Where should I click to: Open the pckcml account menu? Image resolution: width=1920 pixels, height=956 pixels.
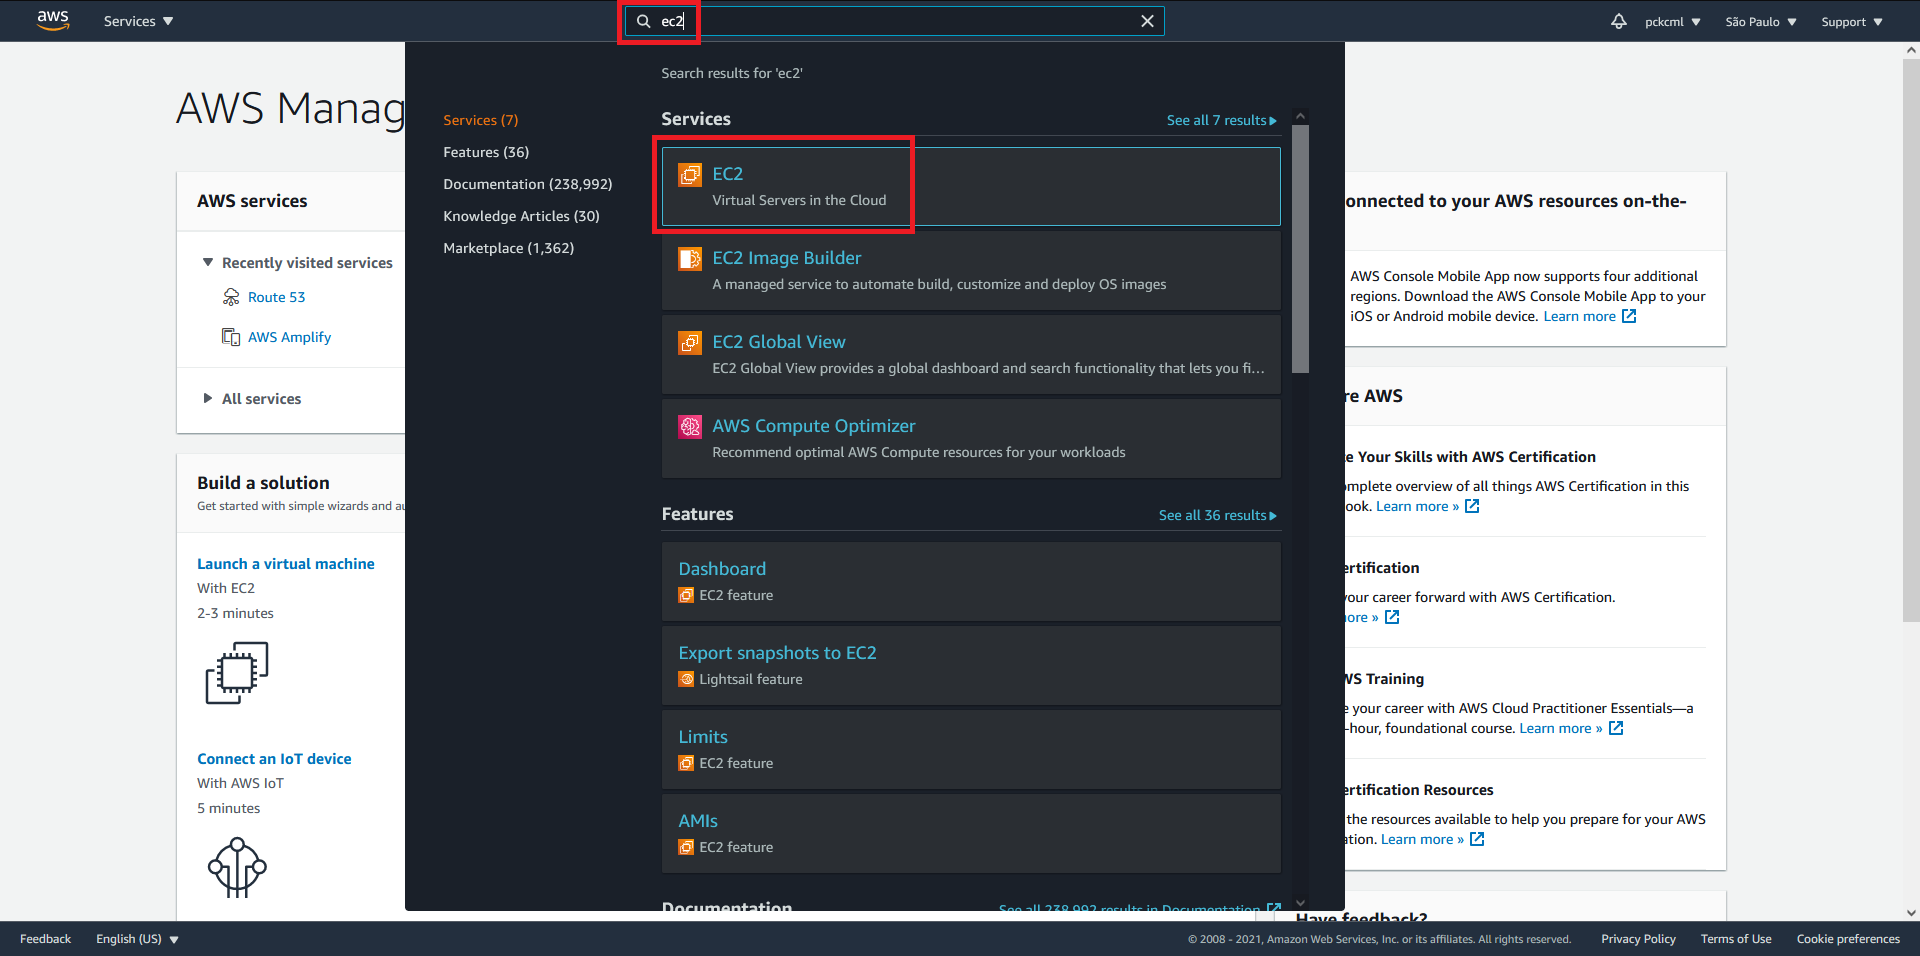(1671, 21)
